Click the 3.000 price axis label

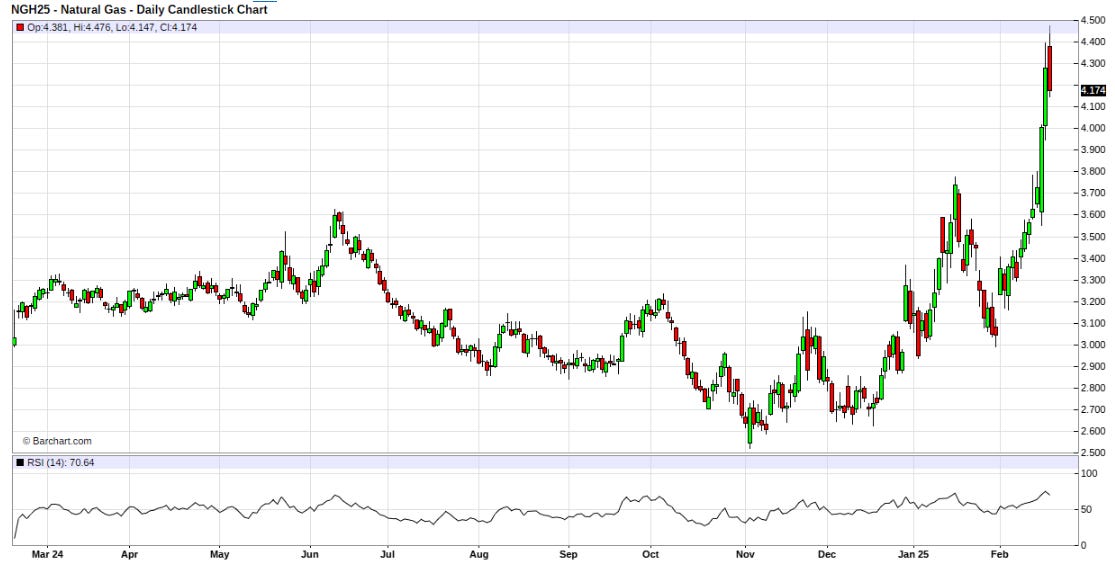[1092, 345]
